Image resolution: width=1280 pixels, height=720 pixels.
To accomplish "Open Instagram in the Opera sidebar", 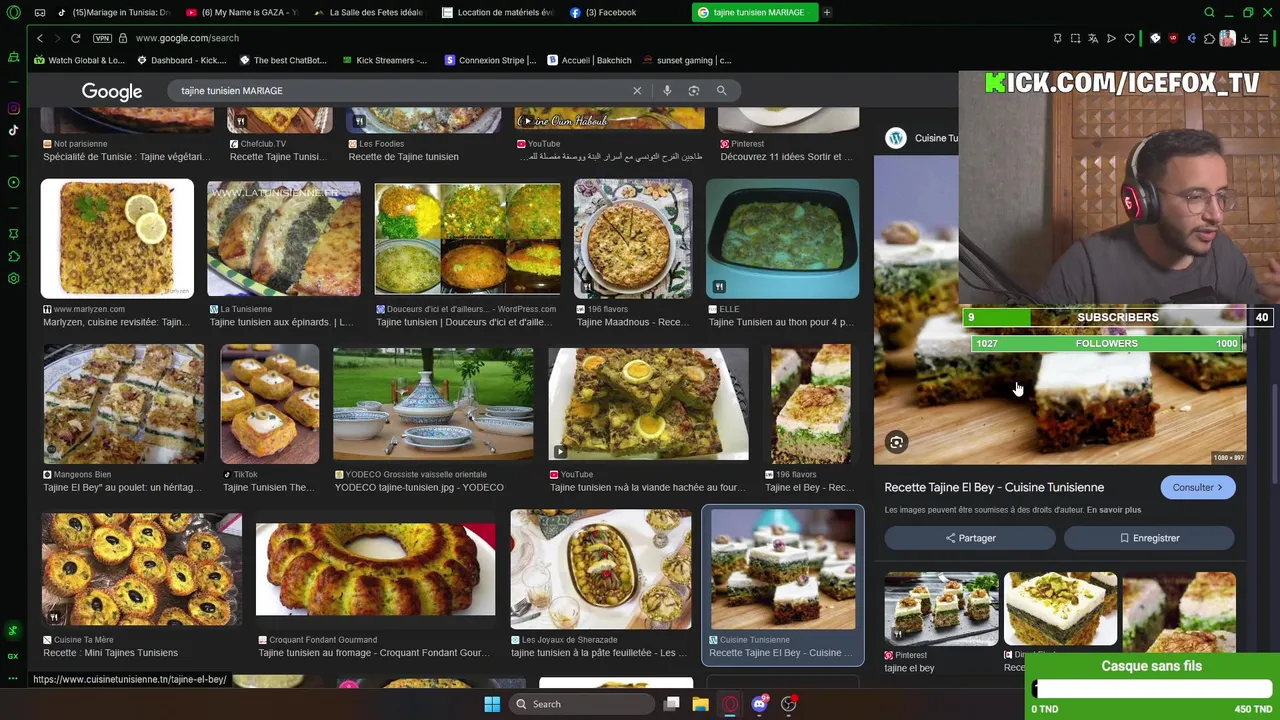I will click(13, 108).
